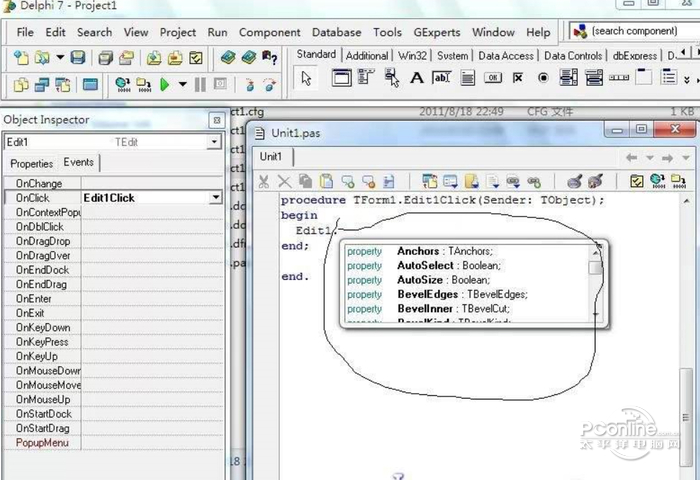Switch to Properties tab in Object Inspector
700x480 pixels.
[31, 163]
